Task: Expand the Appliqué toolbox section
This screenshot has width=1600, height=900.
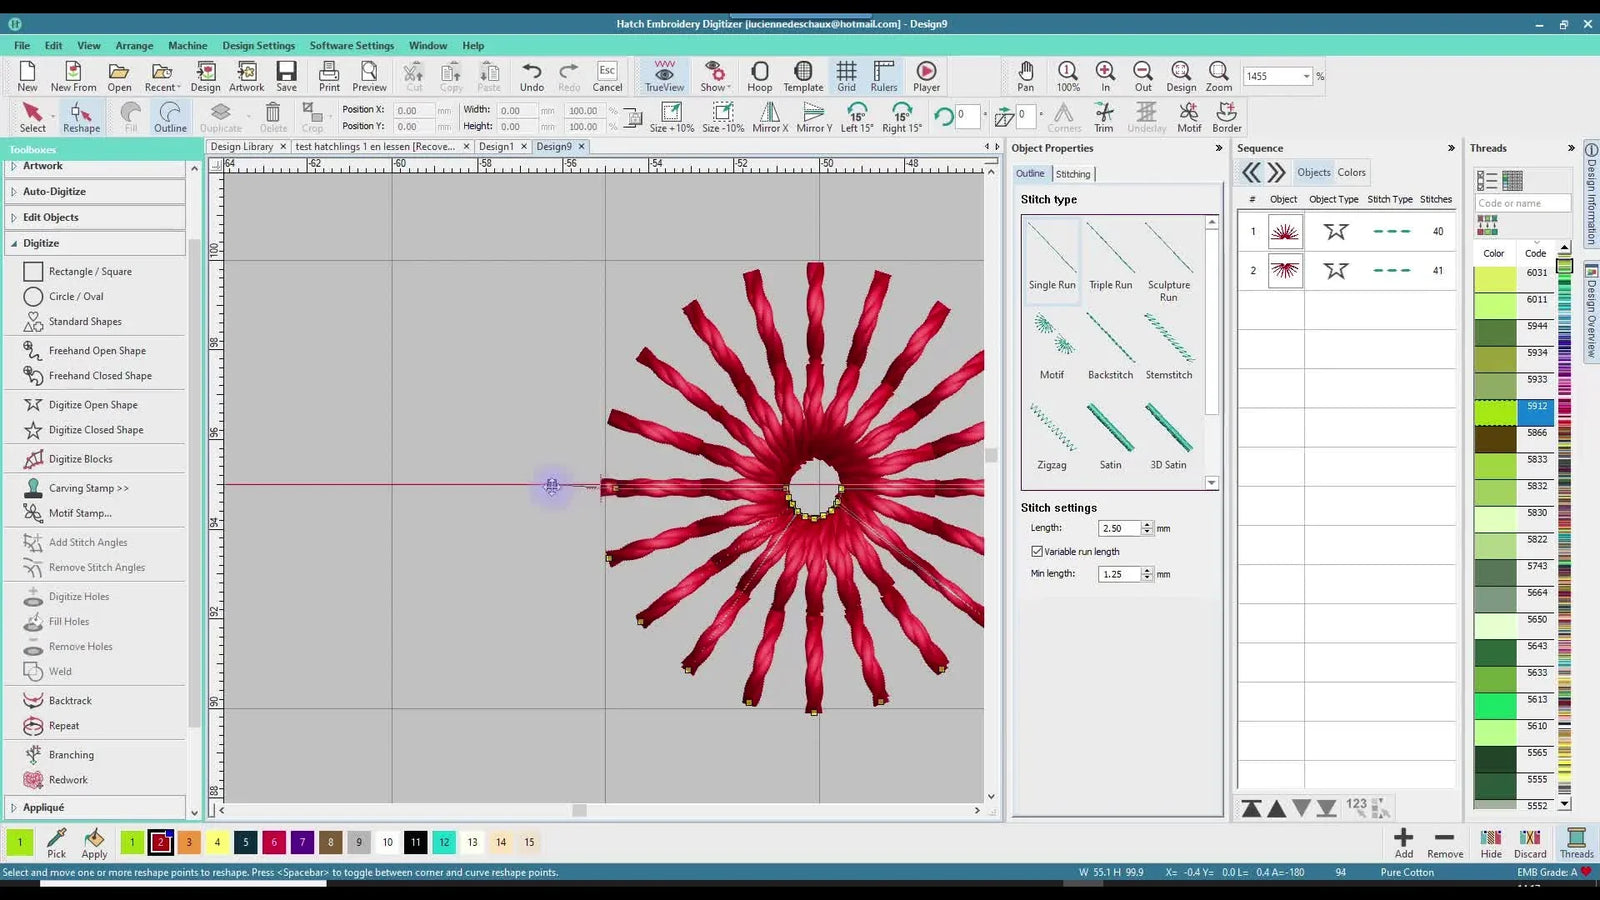Action: tap(43, 807)
